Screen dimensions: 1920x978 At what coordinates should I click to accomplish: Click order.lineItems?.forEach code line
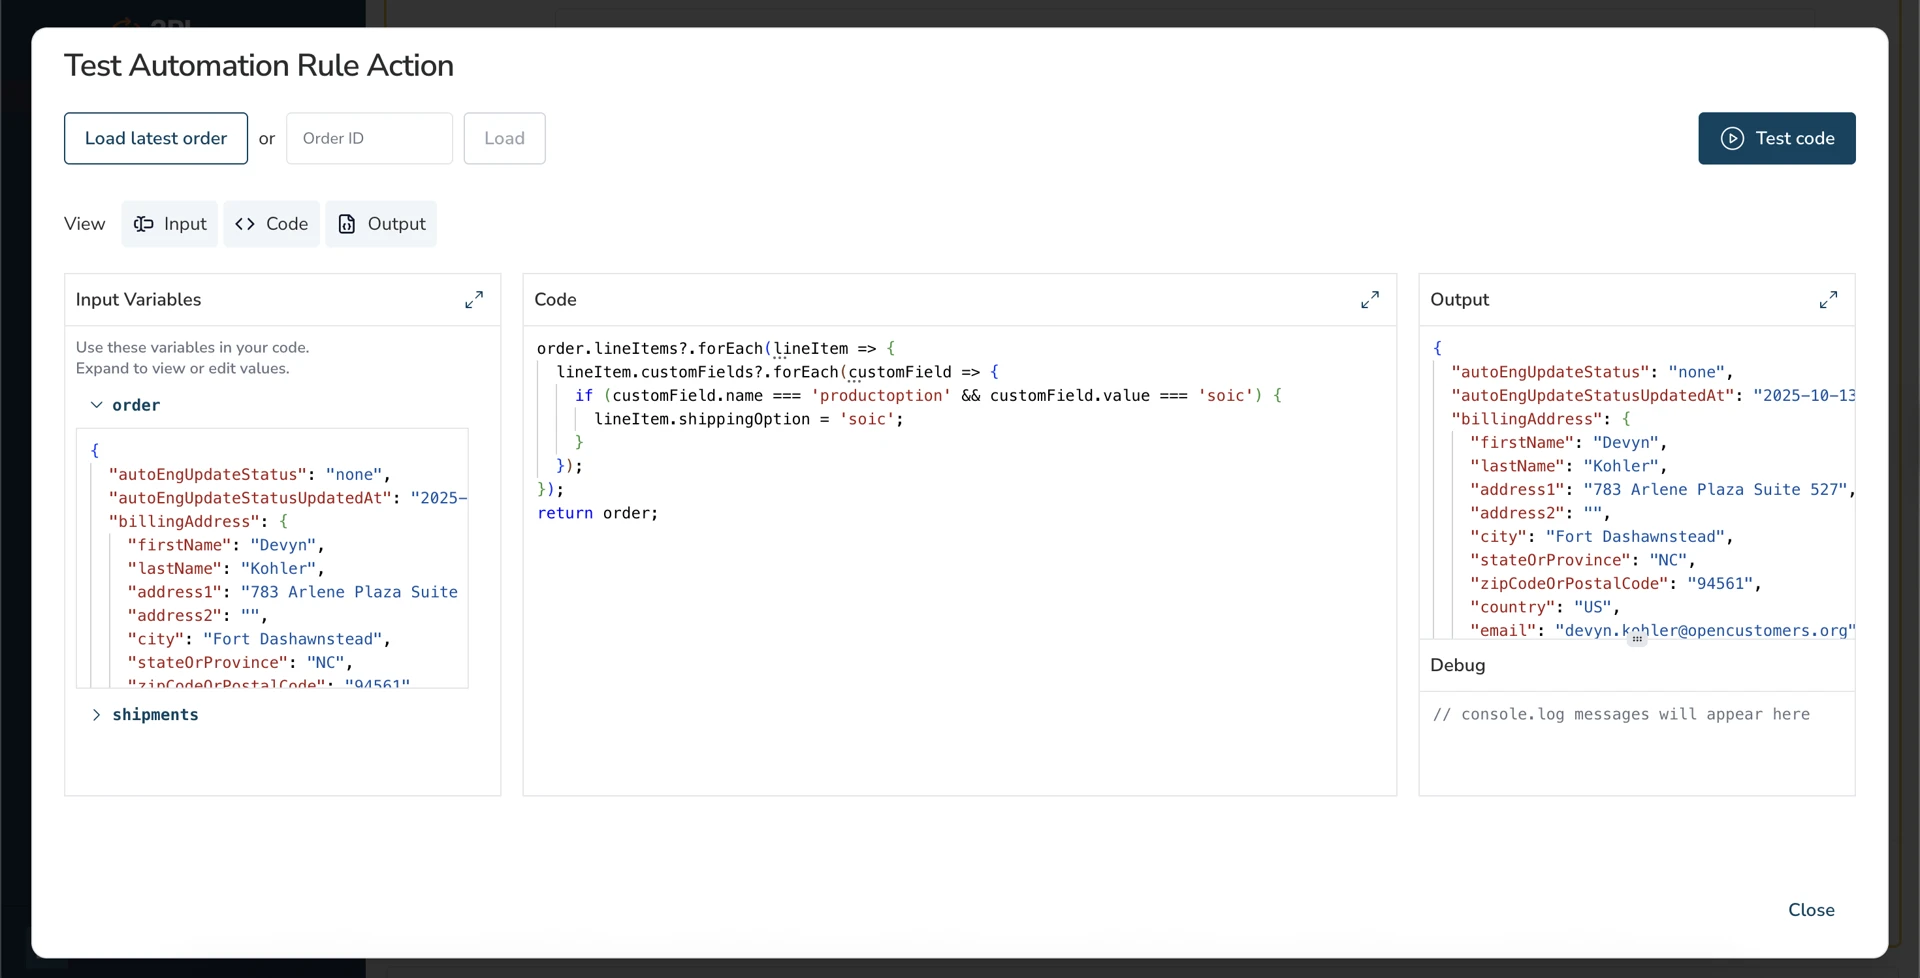pos(716,348)
